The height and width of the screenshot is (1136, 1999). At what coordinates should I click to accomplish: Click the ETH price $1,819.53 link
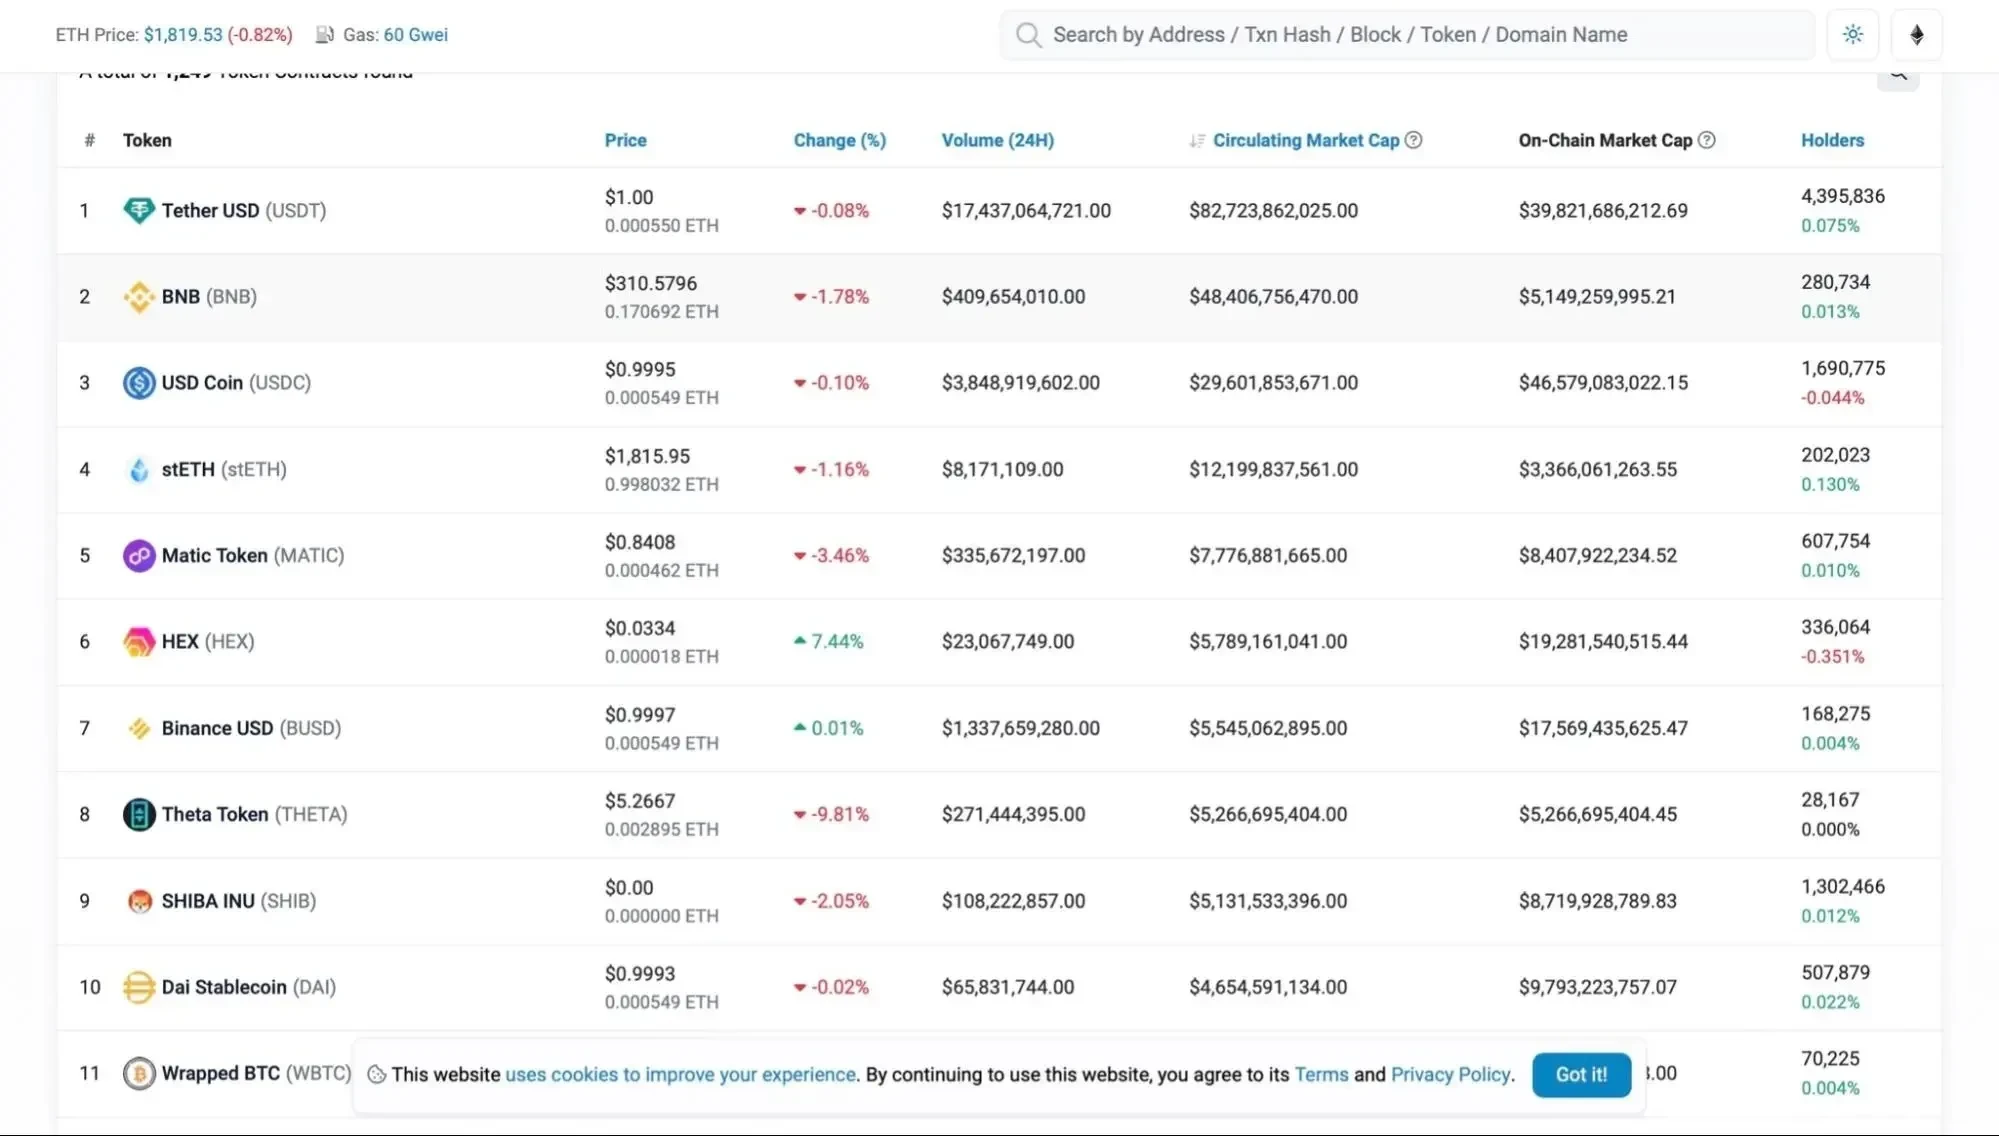point(183,35)
